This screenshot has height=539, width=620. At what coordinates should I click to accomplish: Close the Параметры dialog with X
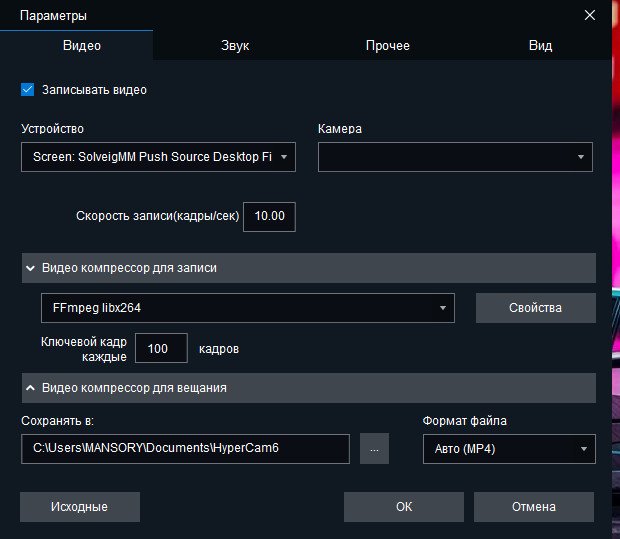[x=590, y=15]
